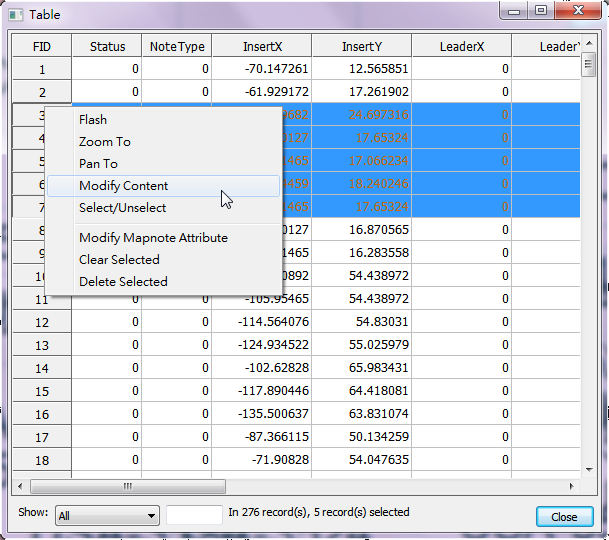Click the text field beside Show dropdown

point(194,514)
